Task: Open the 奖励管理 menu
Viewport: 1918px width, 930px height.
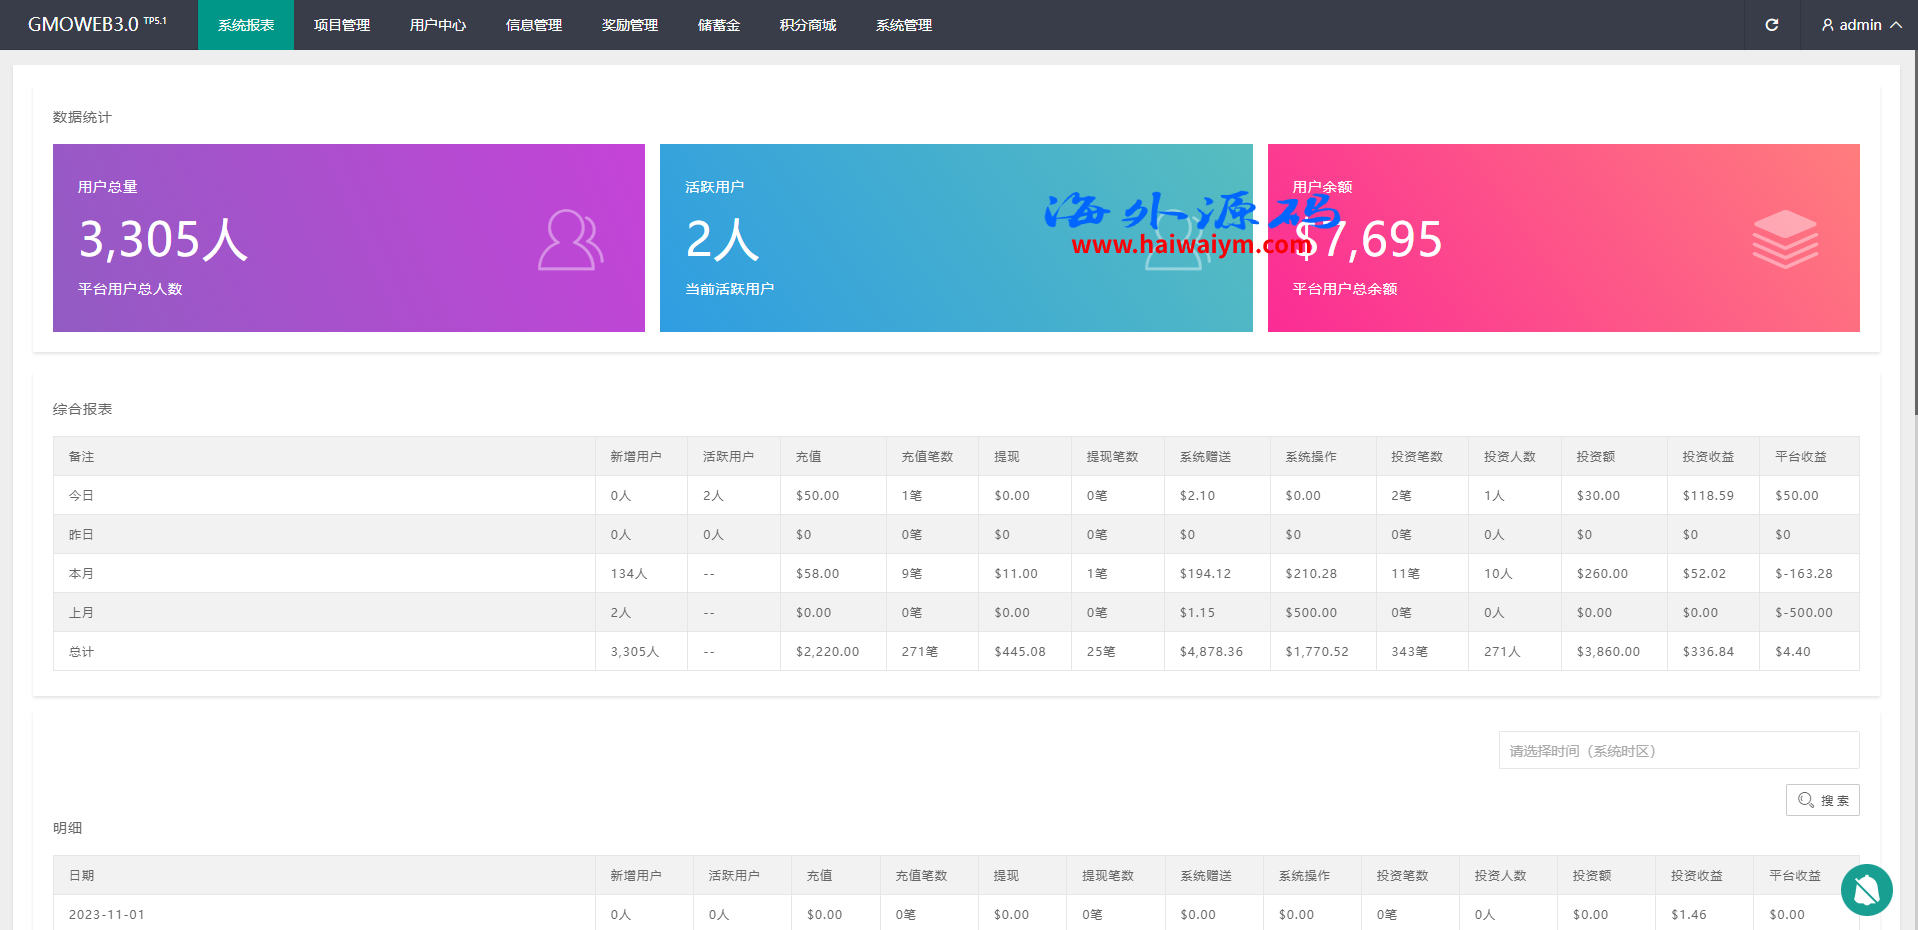Action: (629, 25)
